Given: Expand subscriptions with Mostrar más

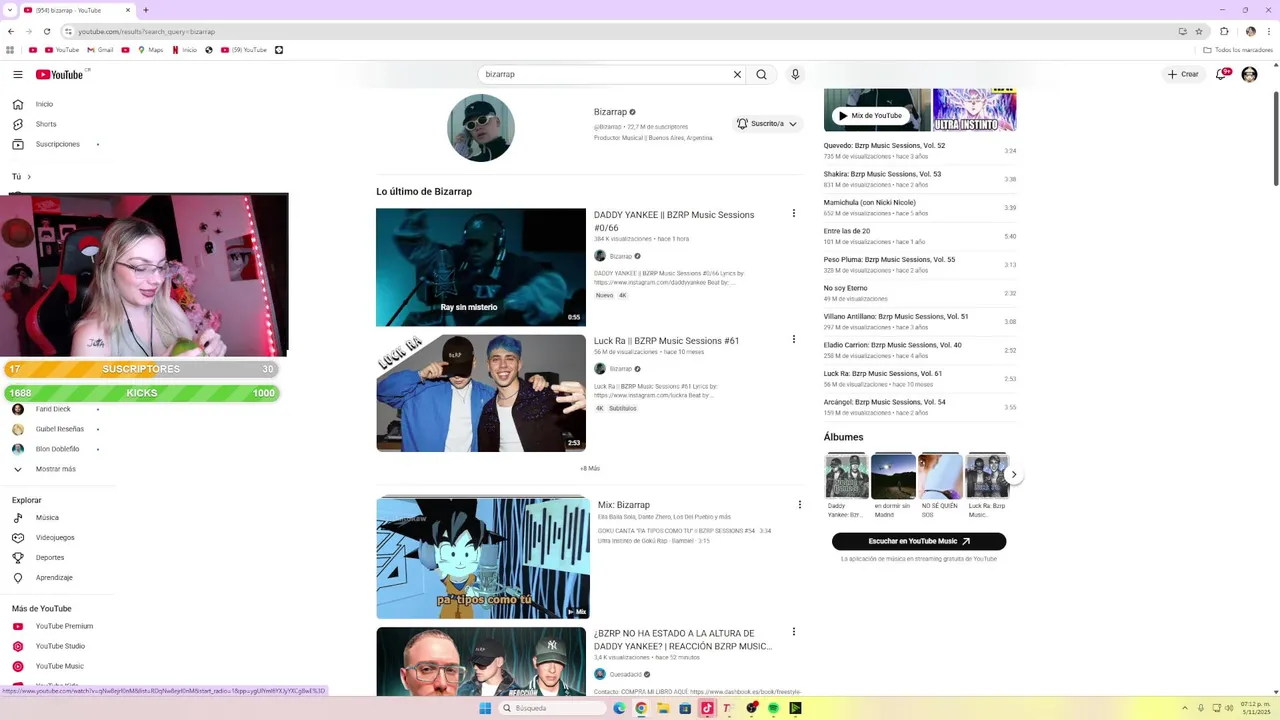Looking at the screenshot, I should [55, 469].
